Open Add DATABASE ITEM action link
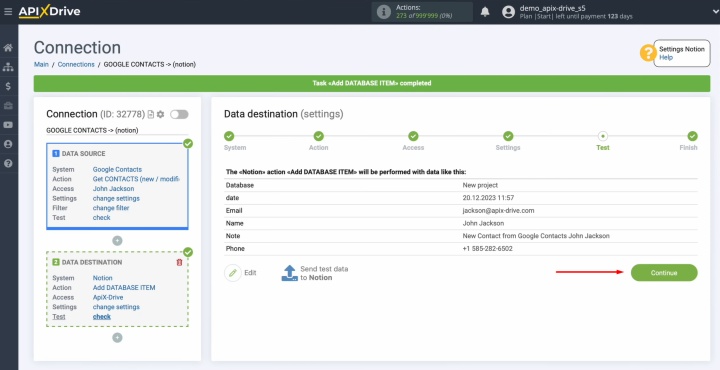 point(124,287)
